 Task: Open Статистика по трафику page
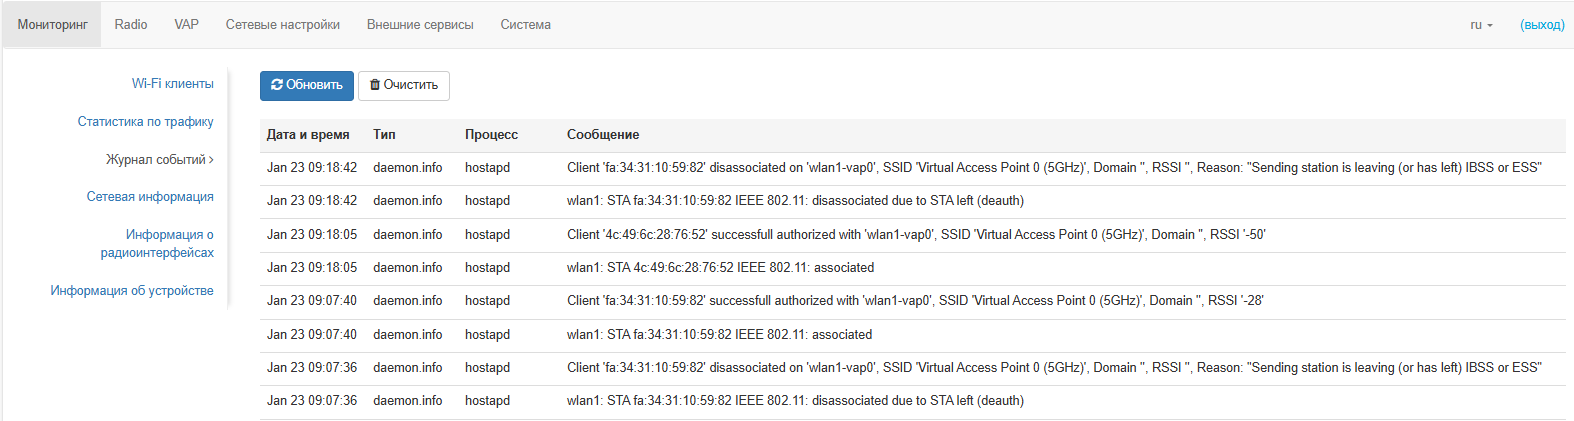coord(146,122)
